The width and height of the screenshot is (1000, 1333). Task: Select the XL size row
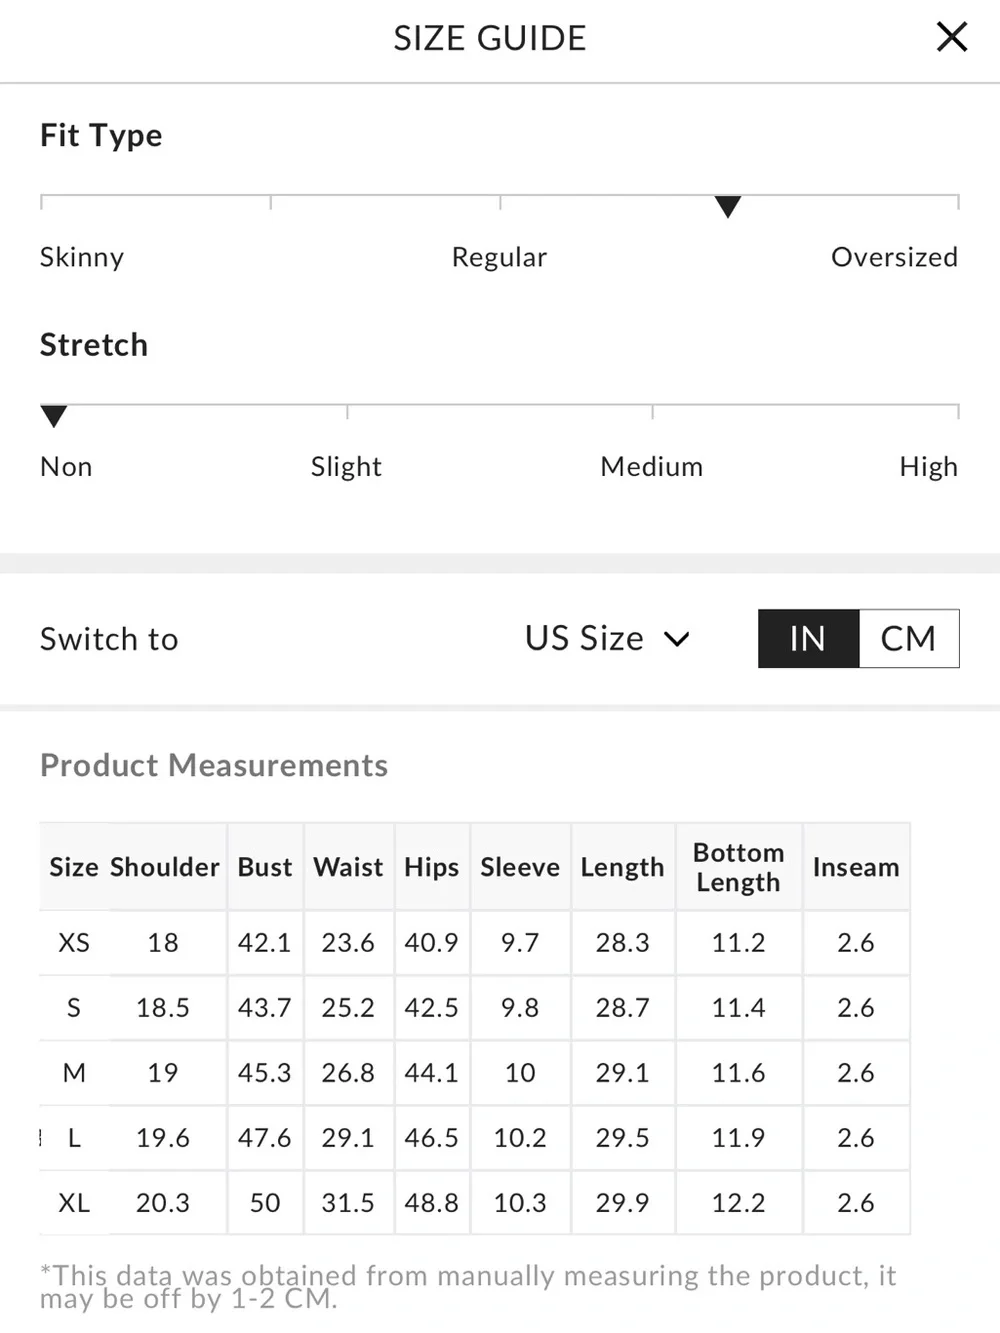(475, 1202)
